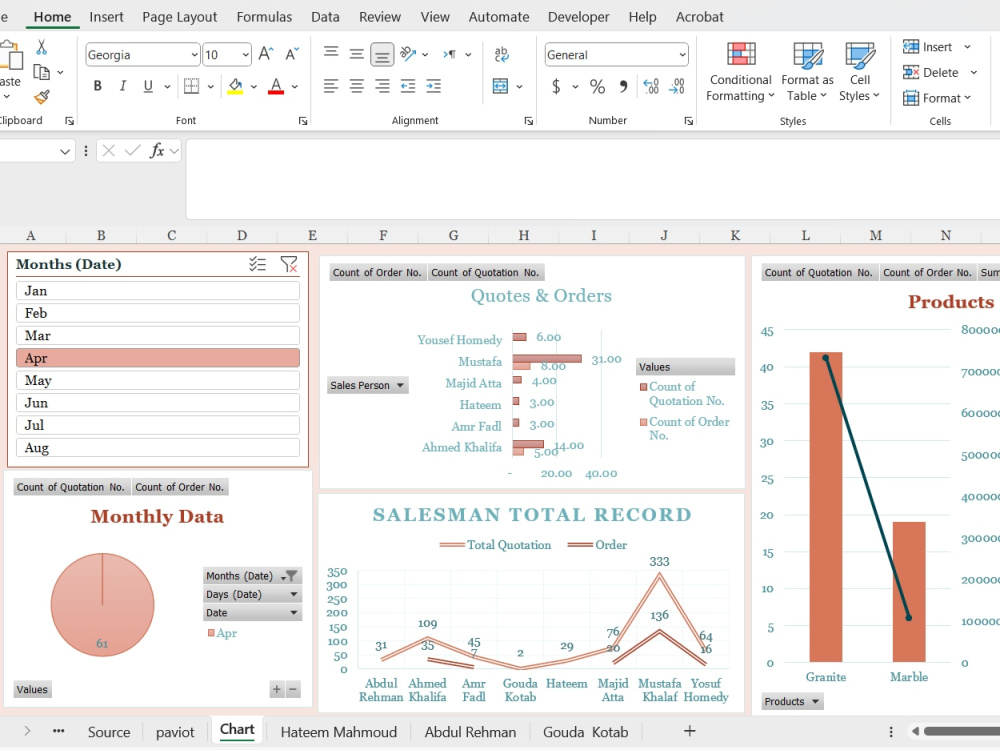1000x750 pixels.
Task: Click Center alignment icon
Action: point(357,85)
